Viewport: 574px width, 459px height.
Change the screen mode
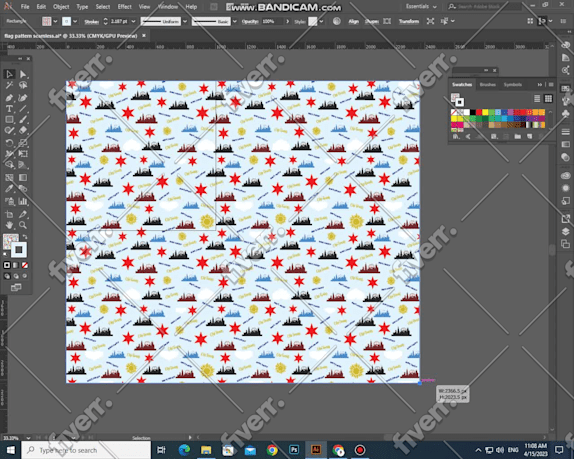tap(16, 288)
